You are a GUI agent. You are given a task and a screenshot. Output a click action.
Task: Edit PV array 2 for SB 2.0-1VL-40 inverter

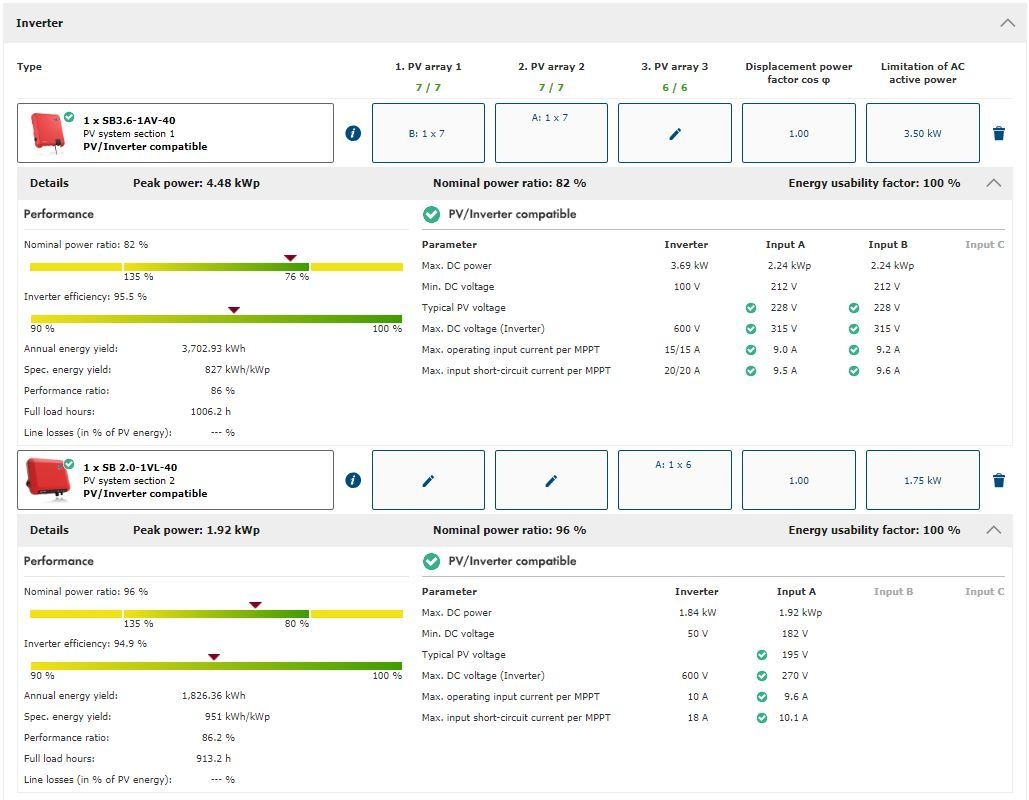click(551, 480)
